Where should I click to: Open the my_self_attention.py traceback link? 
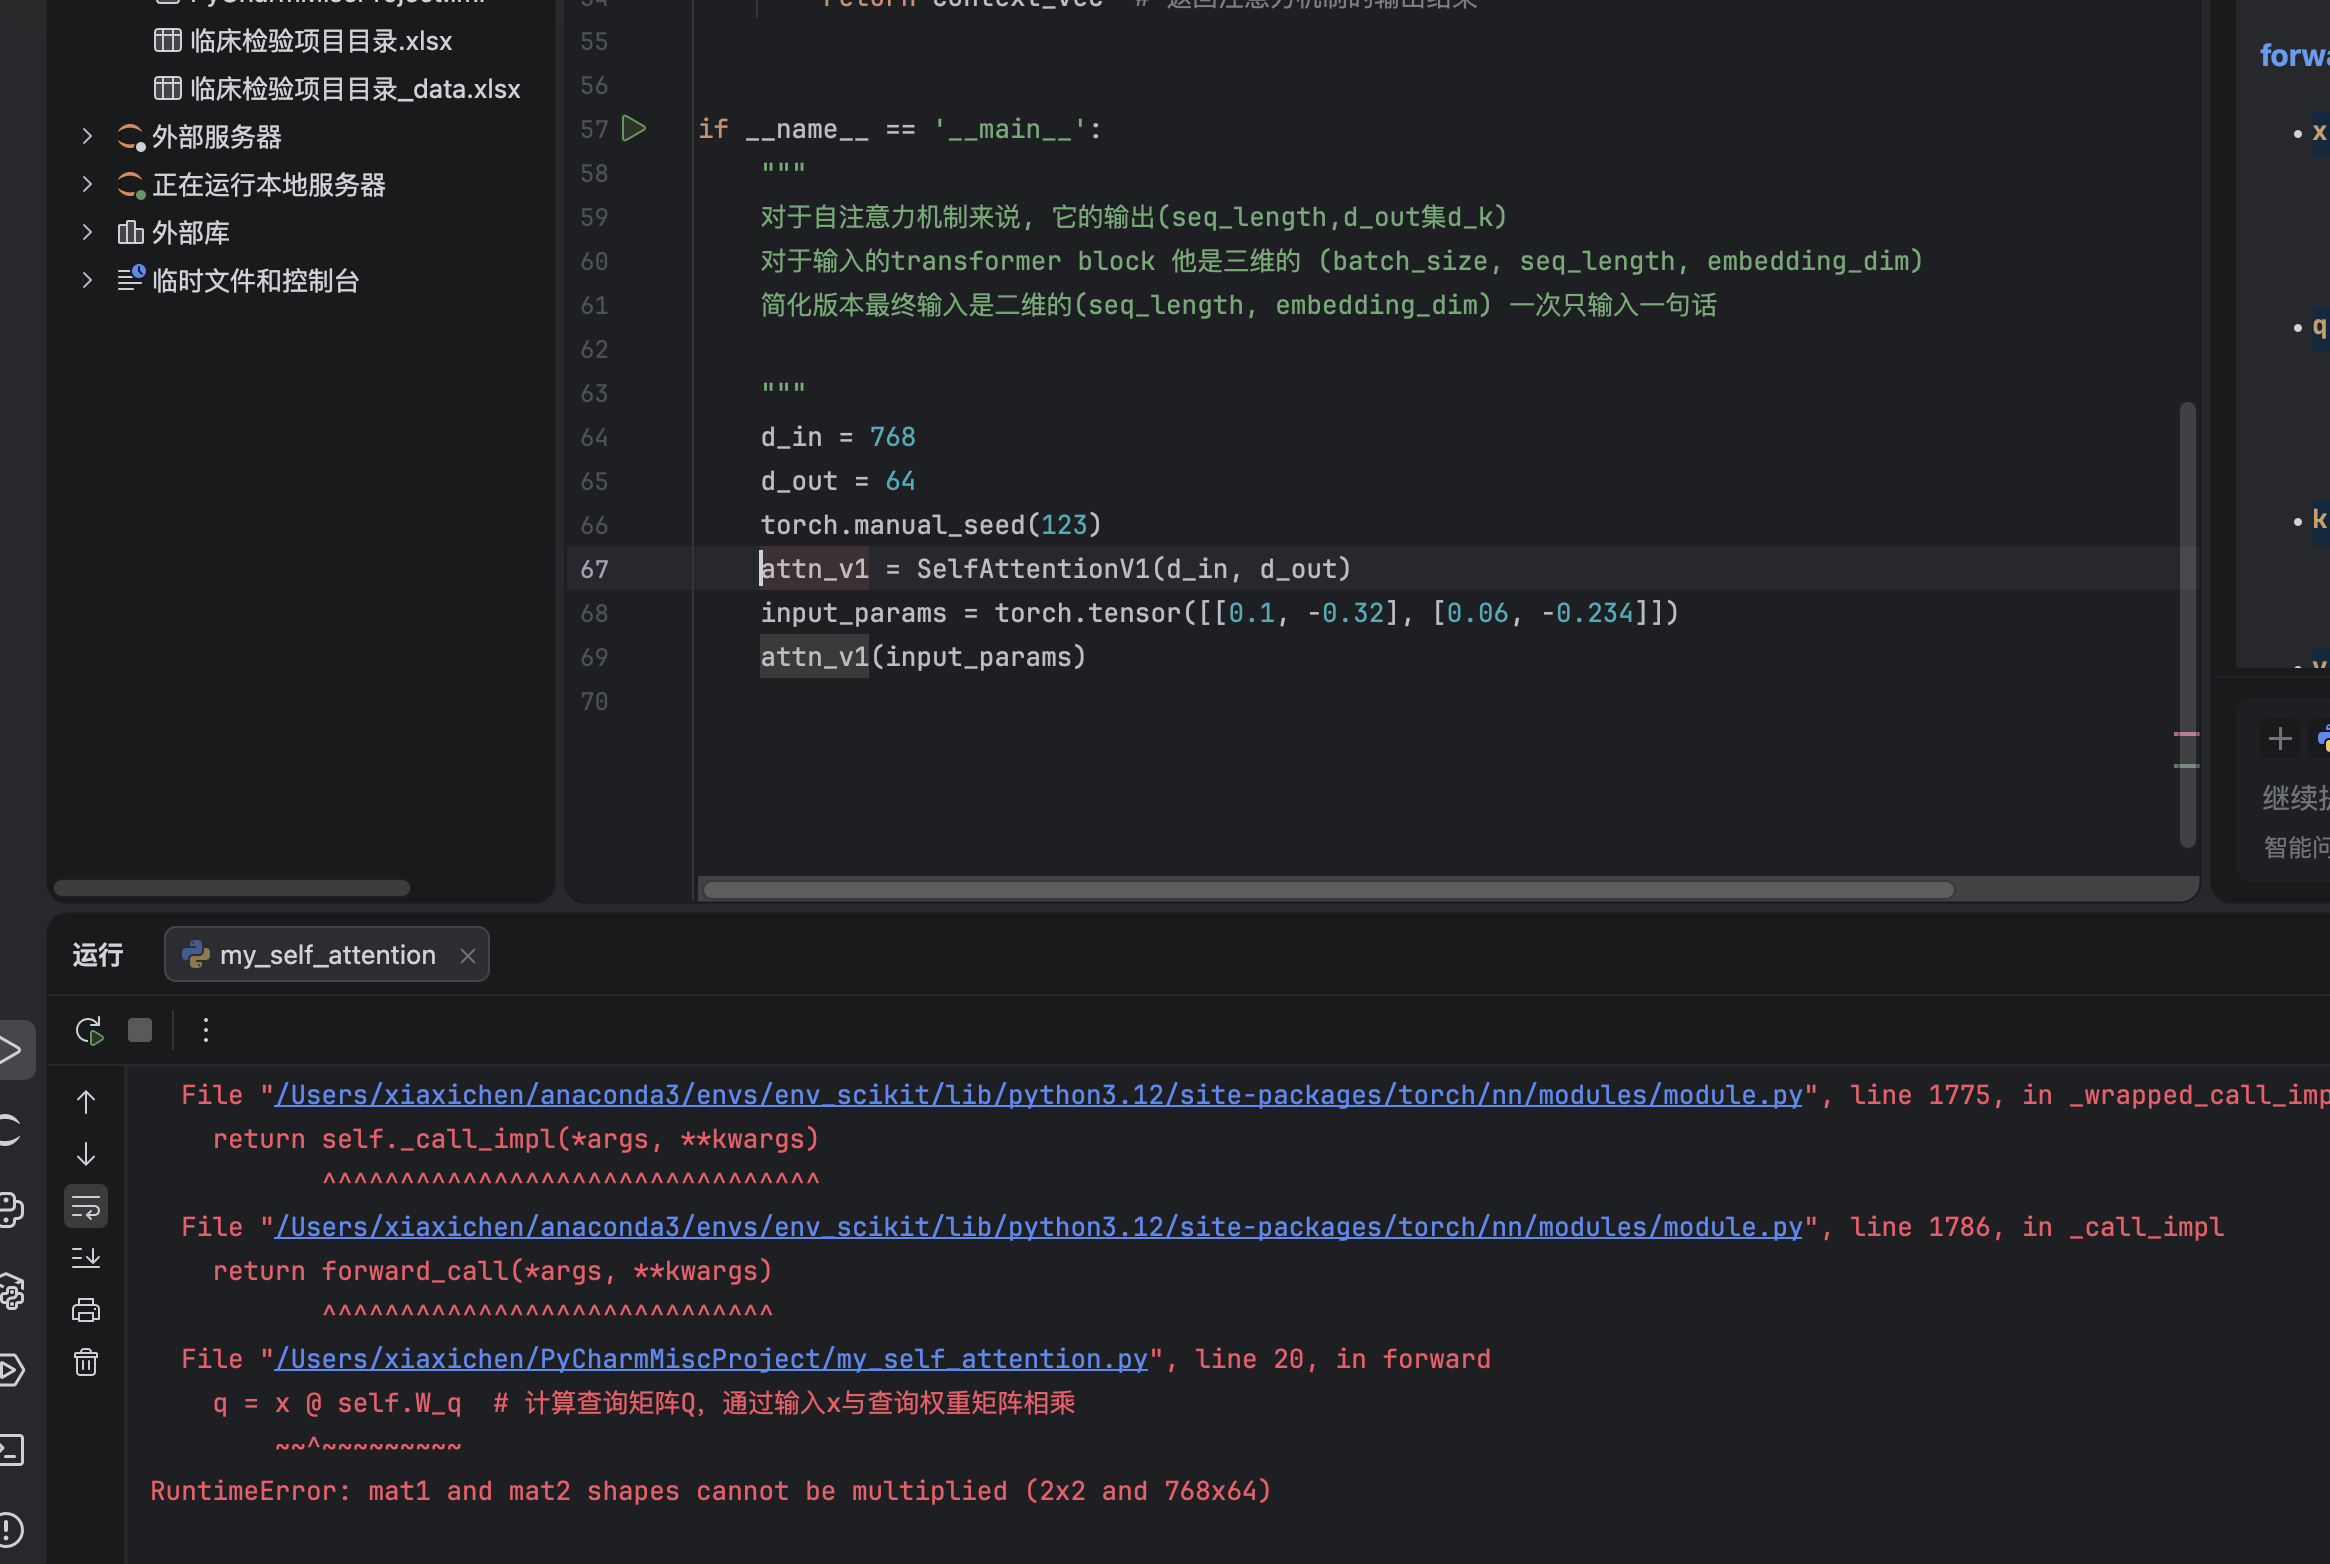[x=710, y=1359]
